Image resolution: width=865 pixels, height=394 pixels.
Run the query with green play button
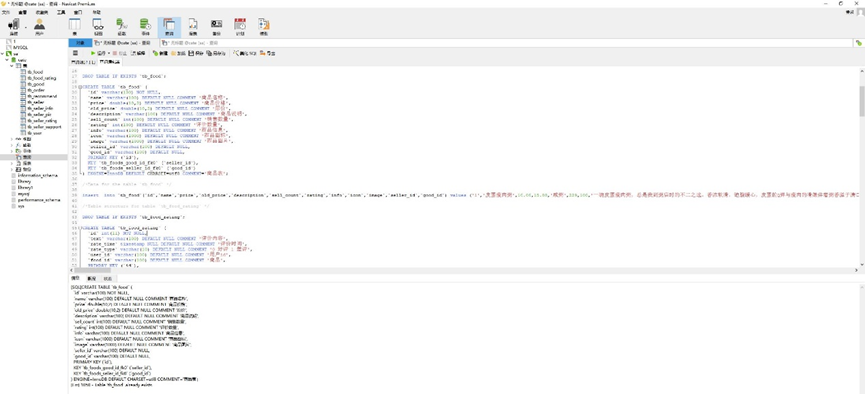click(98, 53)
